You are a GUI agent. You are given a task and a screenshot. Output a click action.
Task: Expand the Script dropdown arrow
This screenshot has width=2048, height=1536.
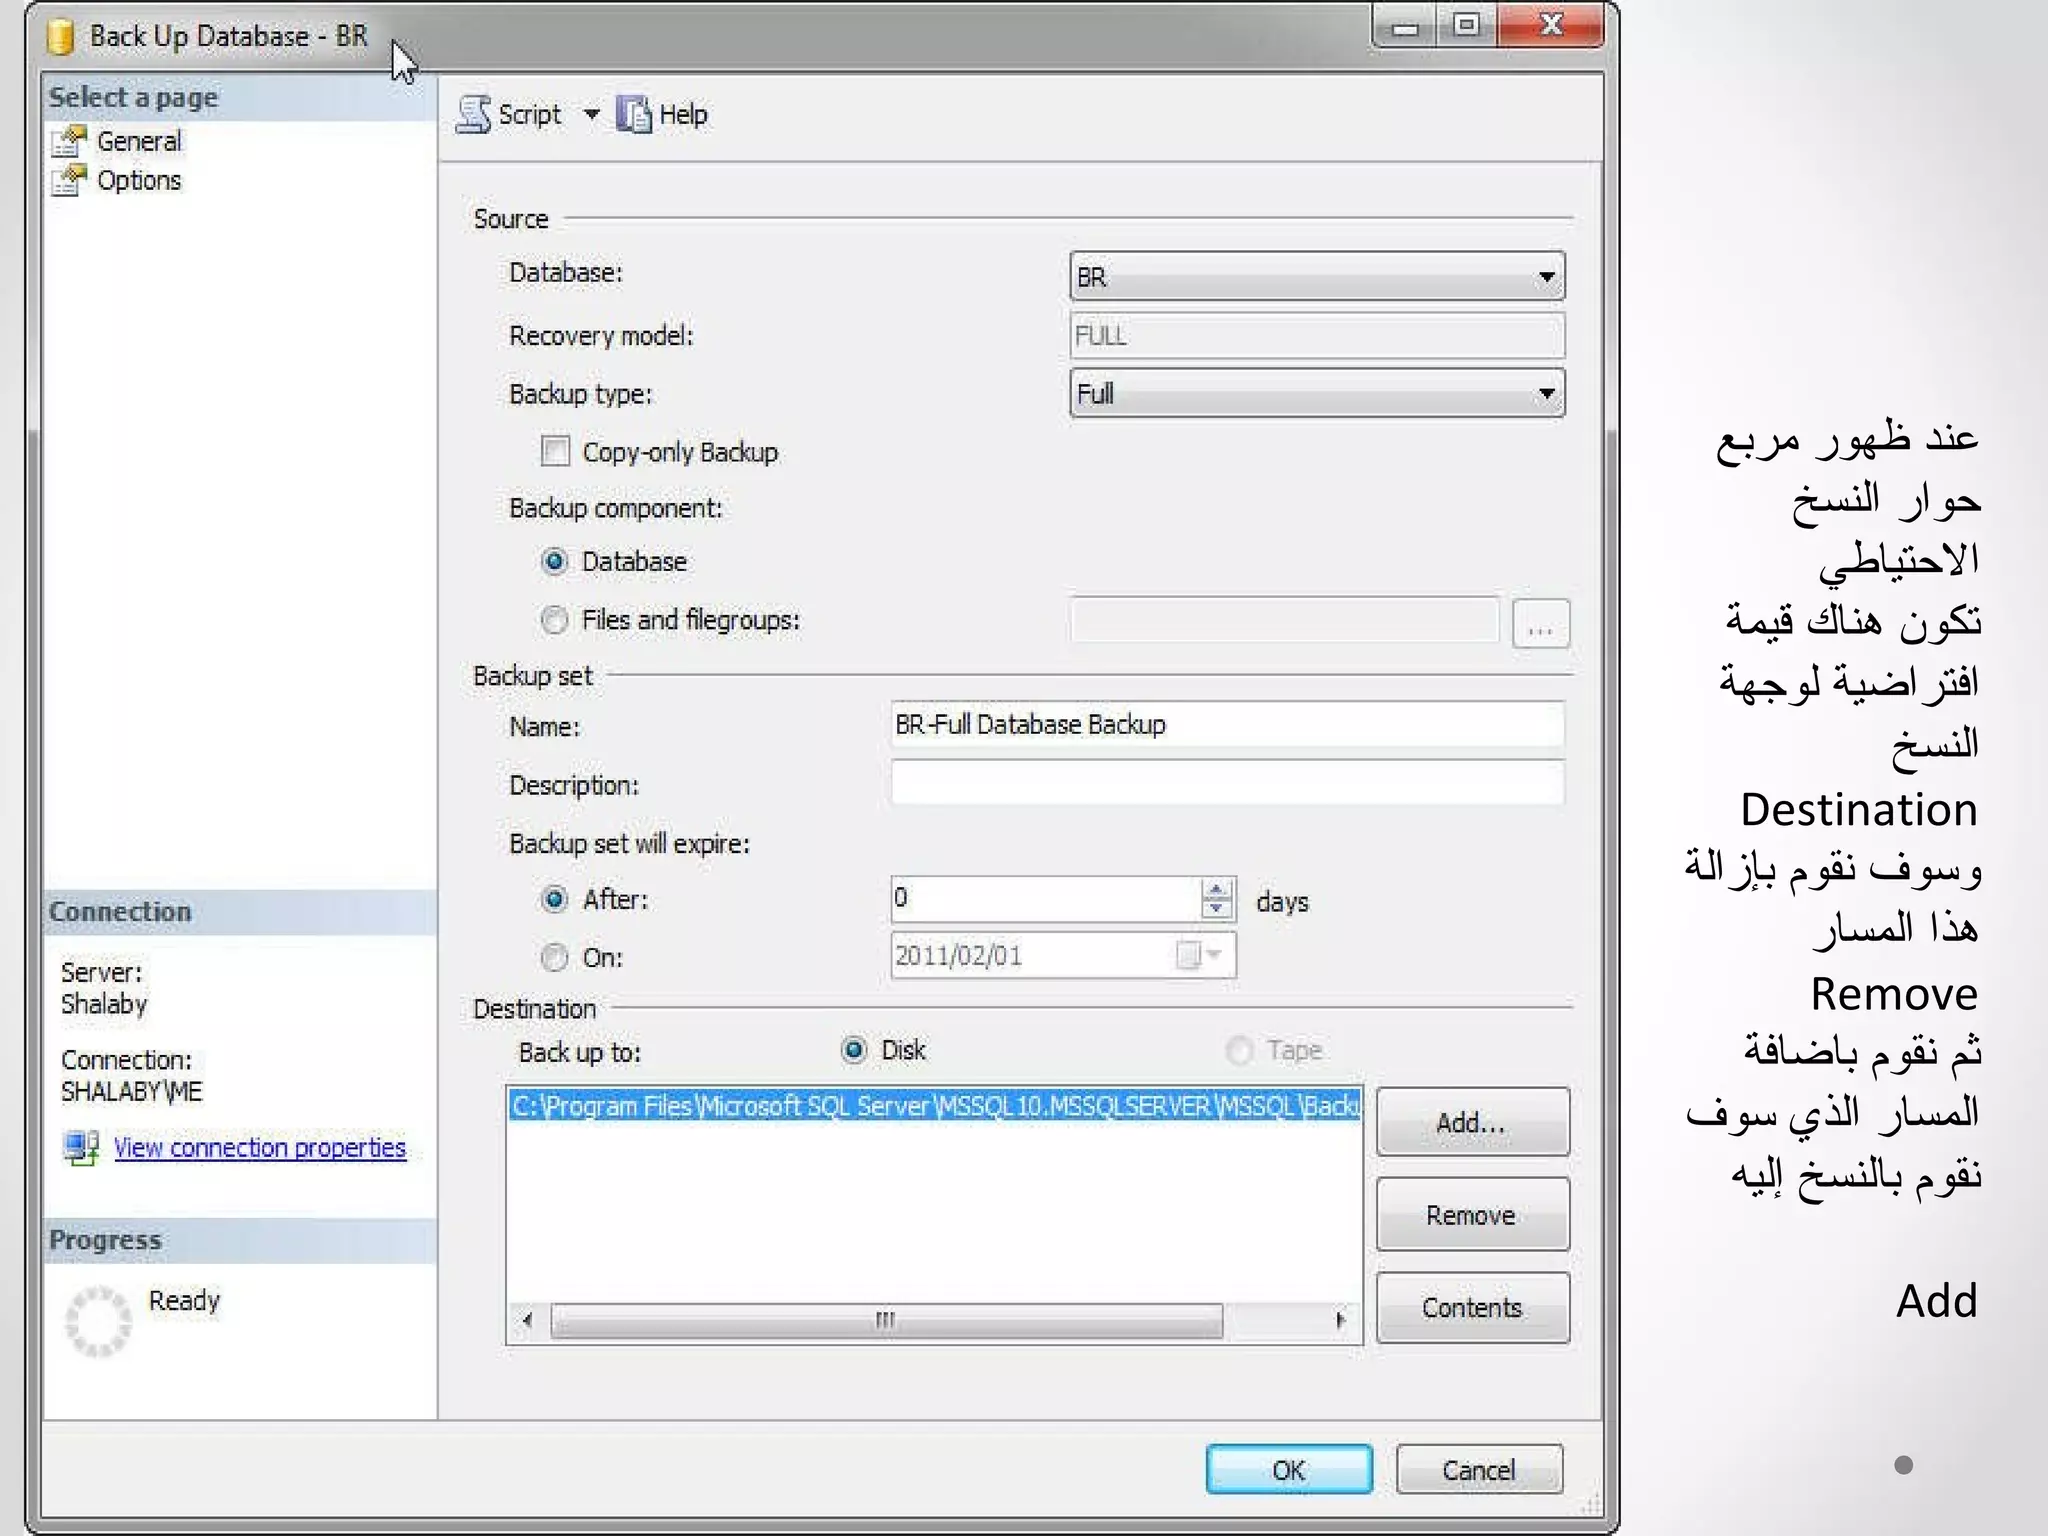(592, 115)
